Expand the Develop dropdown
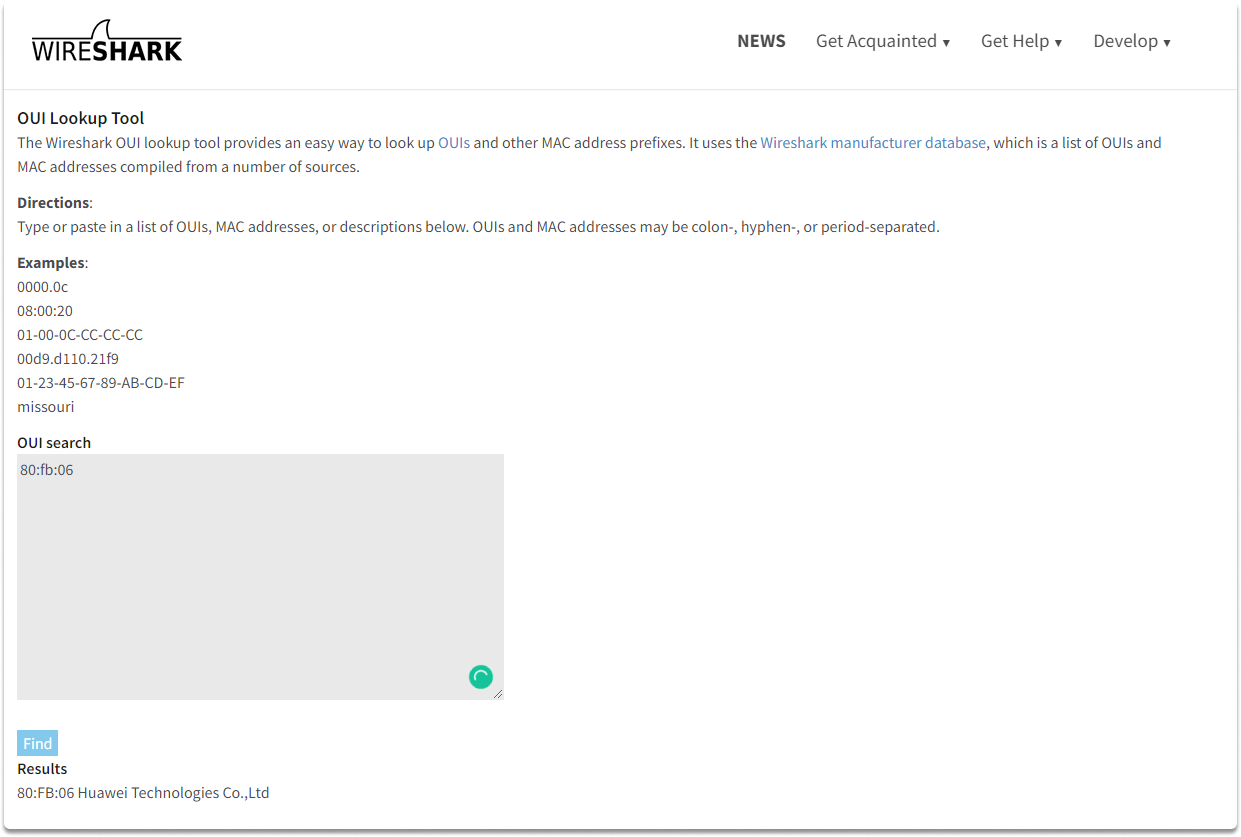 point(1132,41)
